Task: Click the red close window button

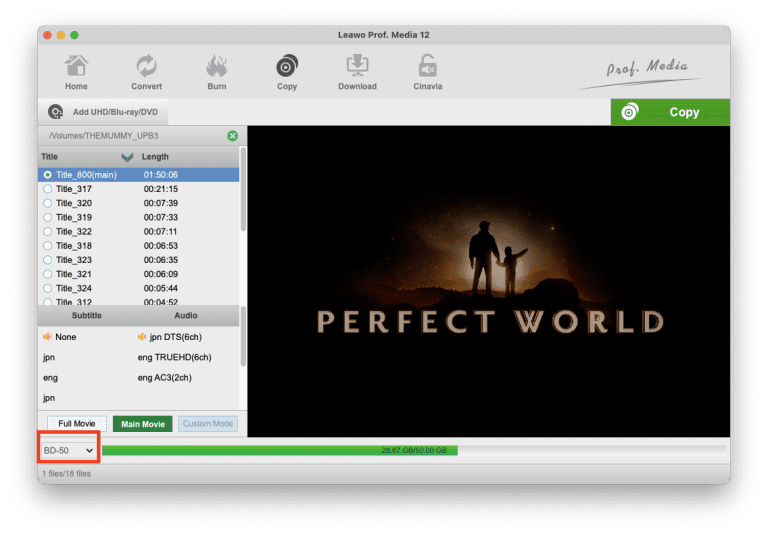Action: click(48, 35)
